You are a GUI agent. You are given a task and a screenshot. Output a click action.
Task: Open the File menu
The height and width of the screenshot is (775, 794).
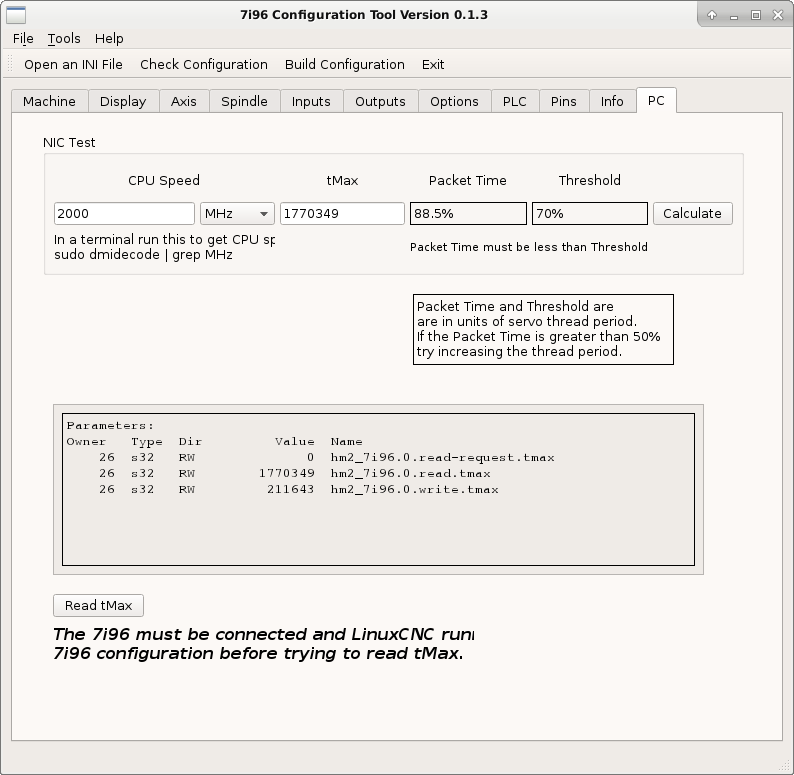pos(23,38)
